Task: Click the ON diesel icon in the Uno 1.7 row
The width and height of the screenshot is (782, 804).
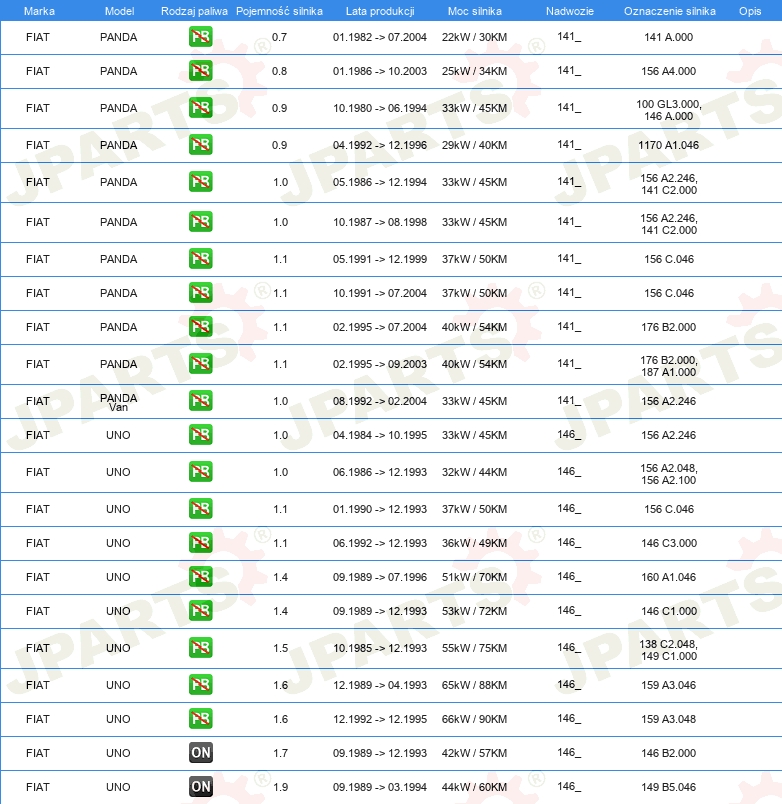Action: point(200,753)
